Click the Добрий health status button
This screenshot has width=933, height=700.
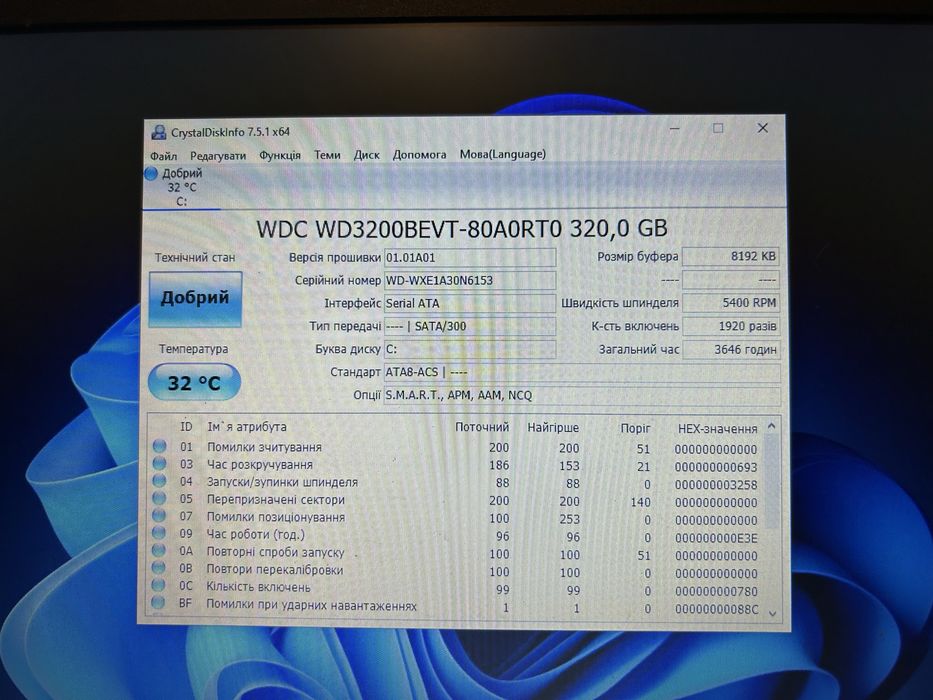[195, 299]
